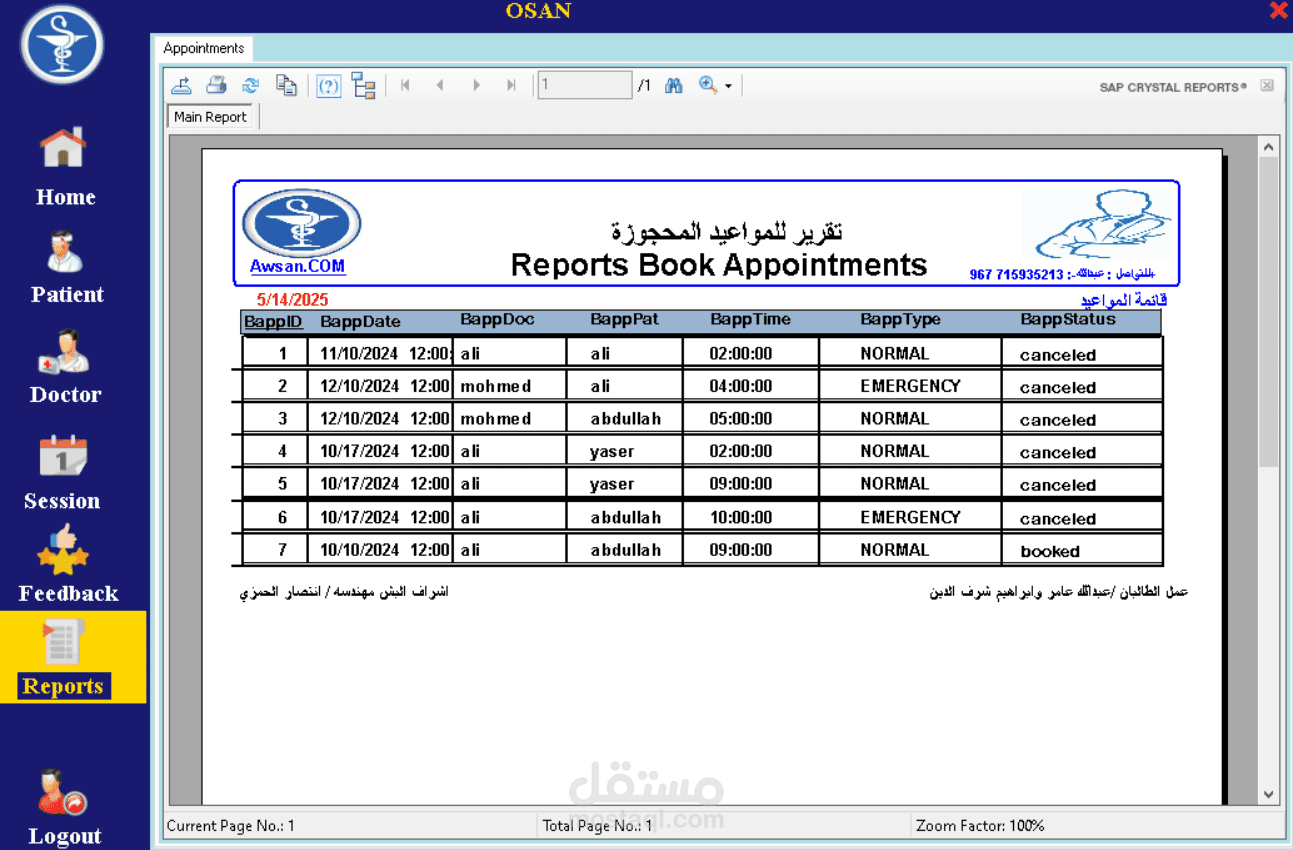Image resolution: width=1293 pixels, height=850 pixels.
Task: Open the Reports section in sidebar
Action: click(73, 657)
